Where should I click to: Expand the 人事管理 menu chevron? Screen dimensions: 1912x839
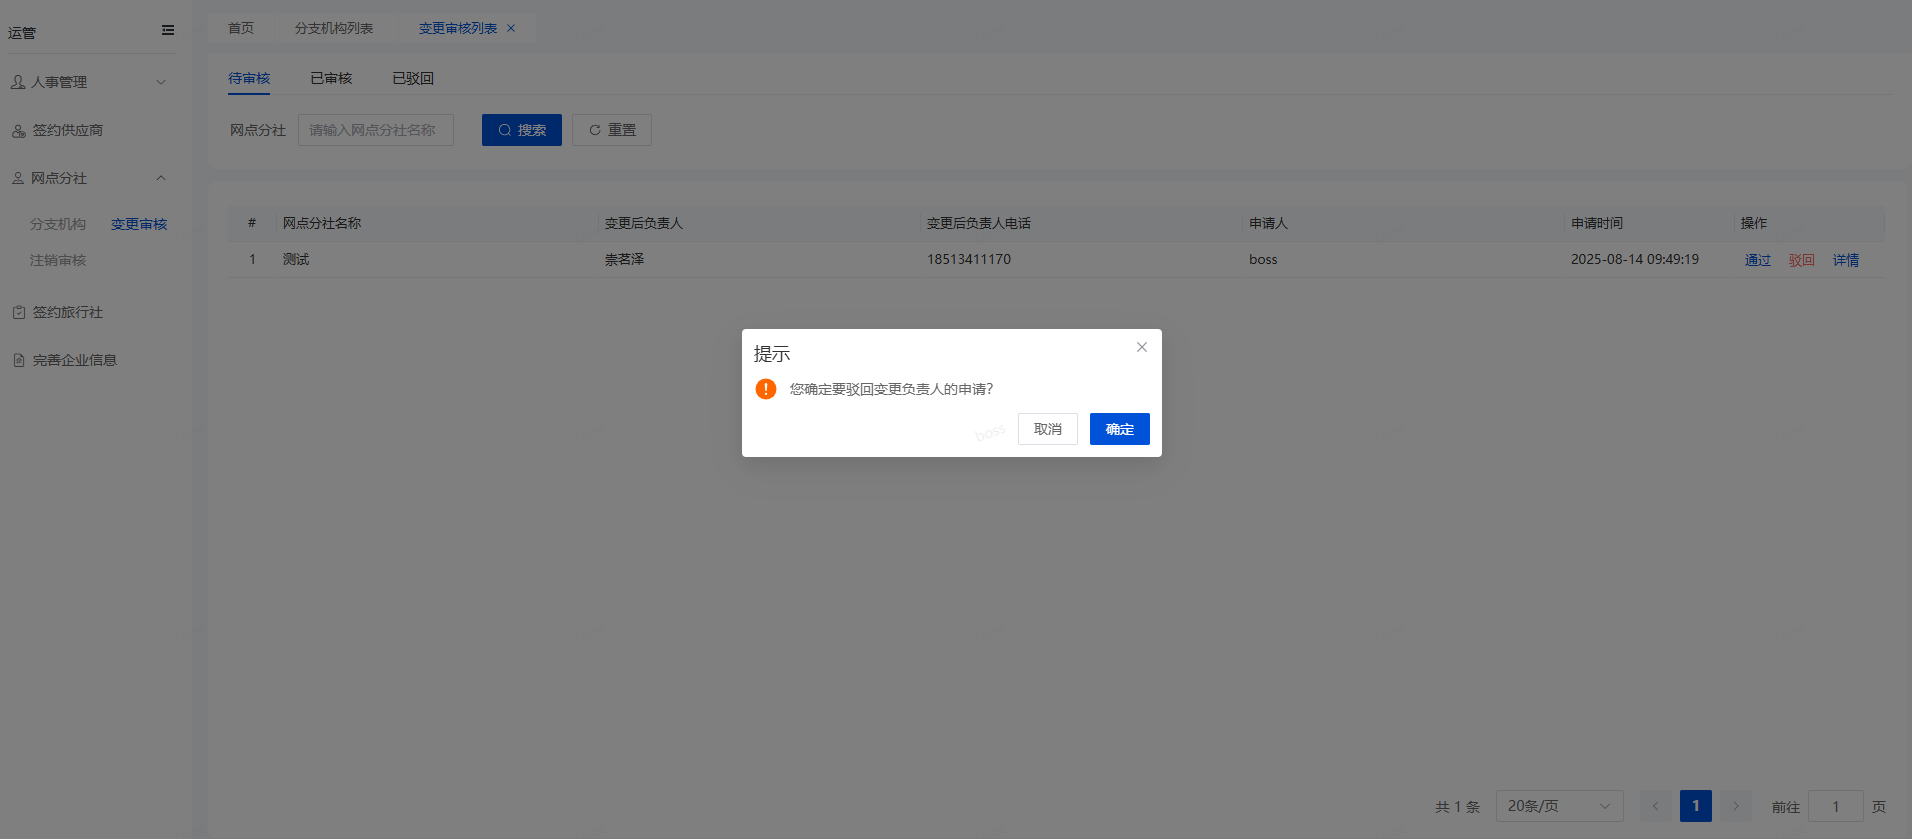coord(161,82)
